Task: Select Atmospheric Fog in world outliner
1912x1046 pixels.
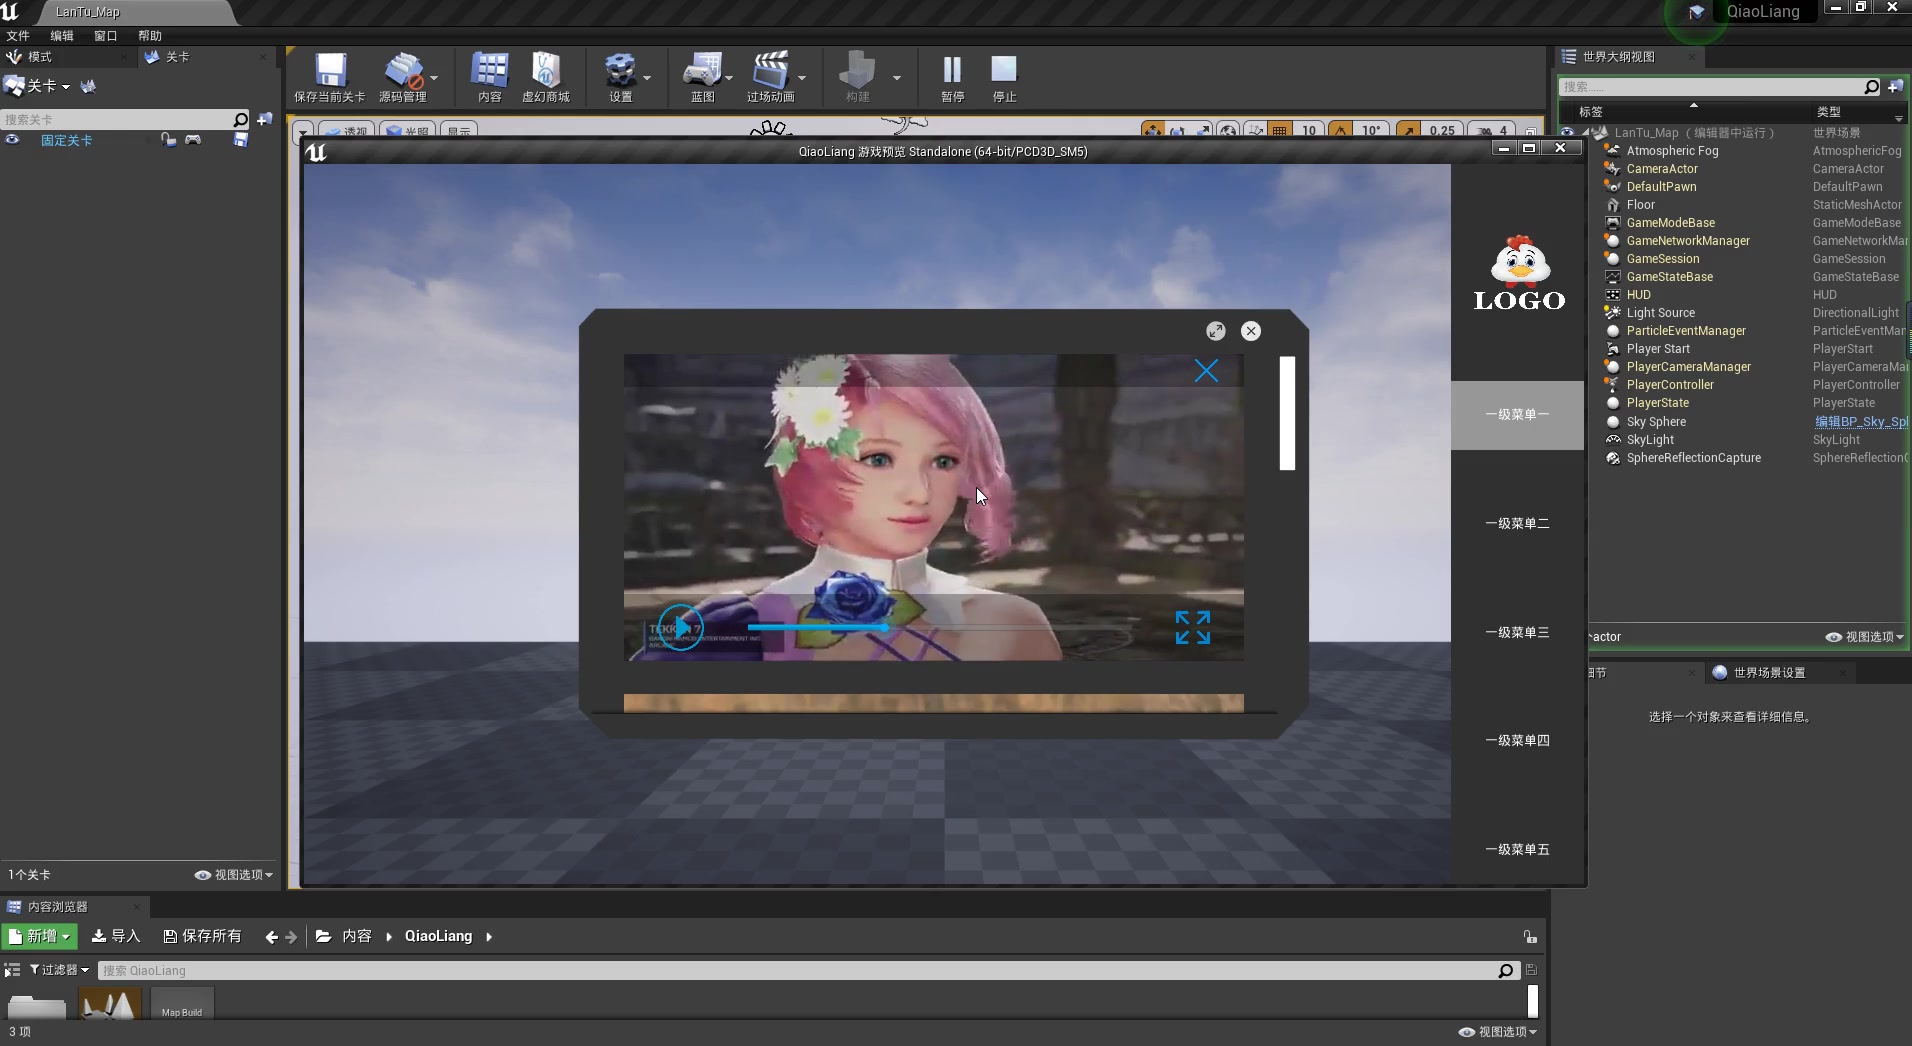Action: [x=1673, y=150]
